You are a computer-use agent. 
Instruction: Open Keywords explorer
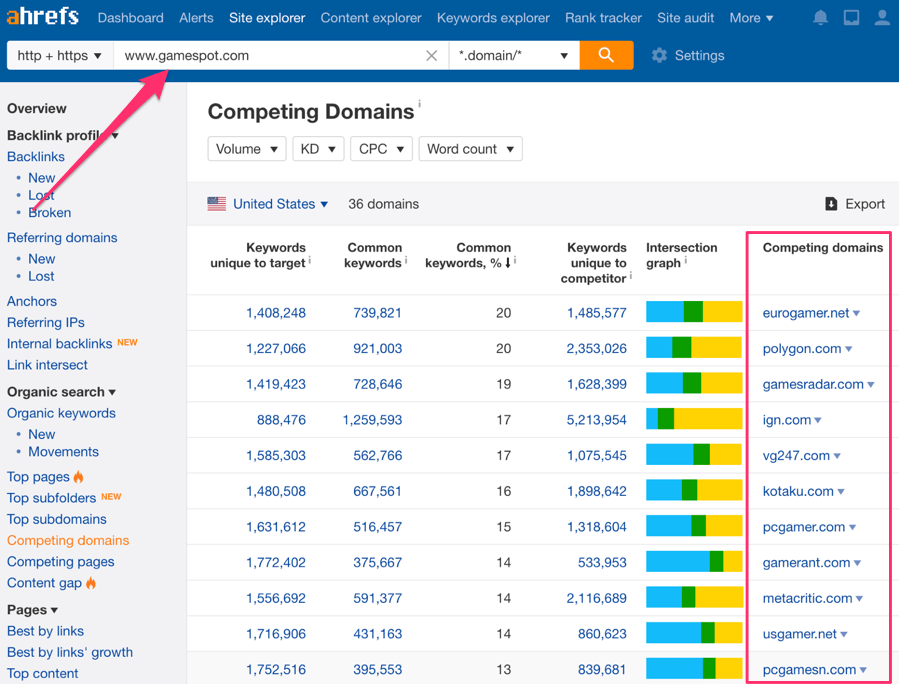(493, 18)
